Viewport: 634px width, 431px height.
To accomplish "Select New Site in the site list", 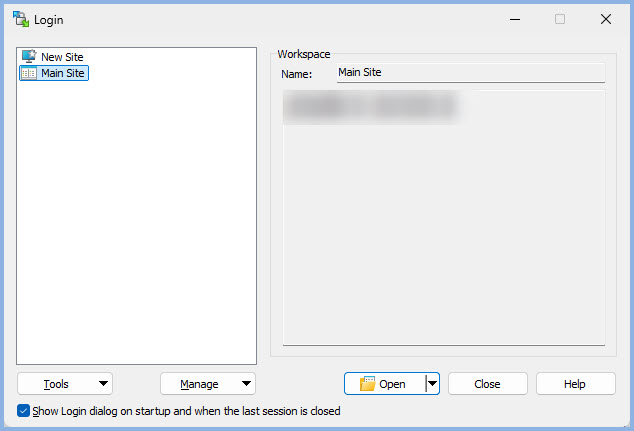I will point(62,57).
